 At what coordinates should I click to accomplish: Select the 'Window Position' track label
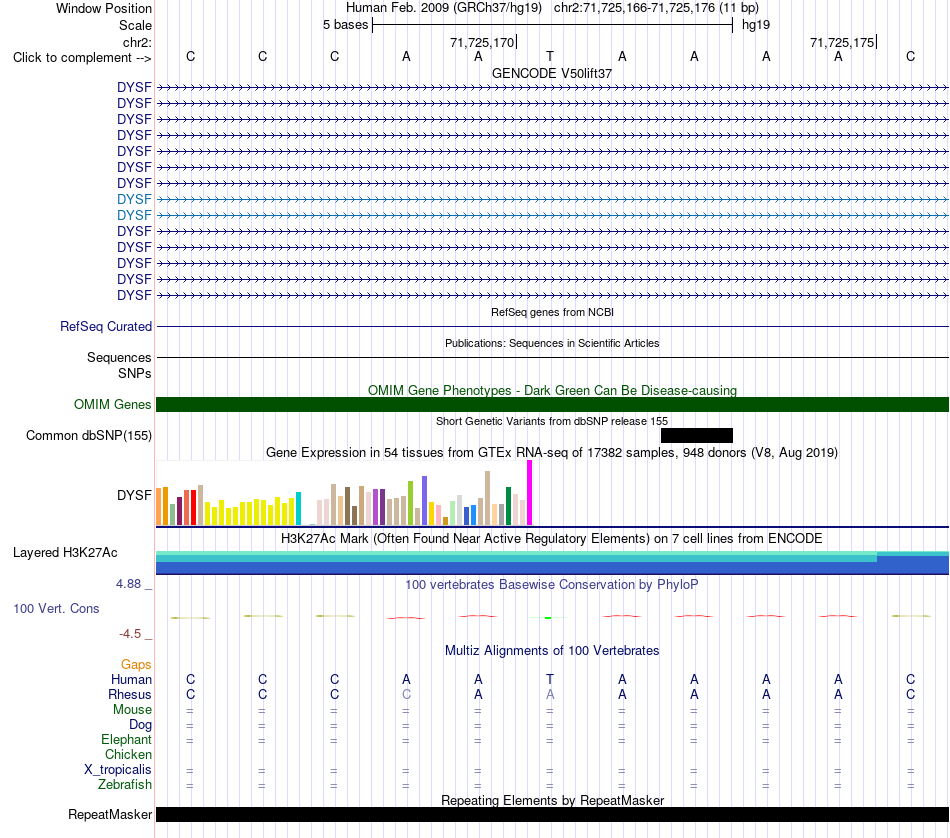point(104,8)
